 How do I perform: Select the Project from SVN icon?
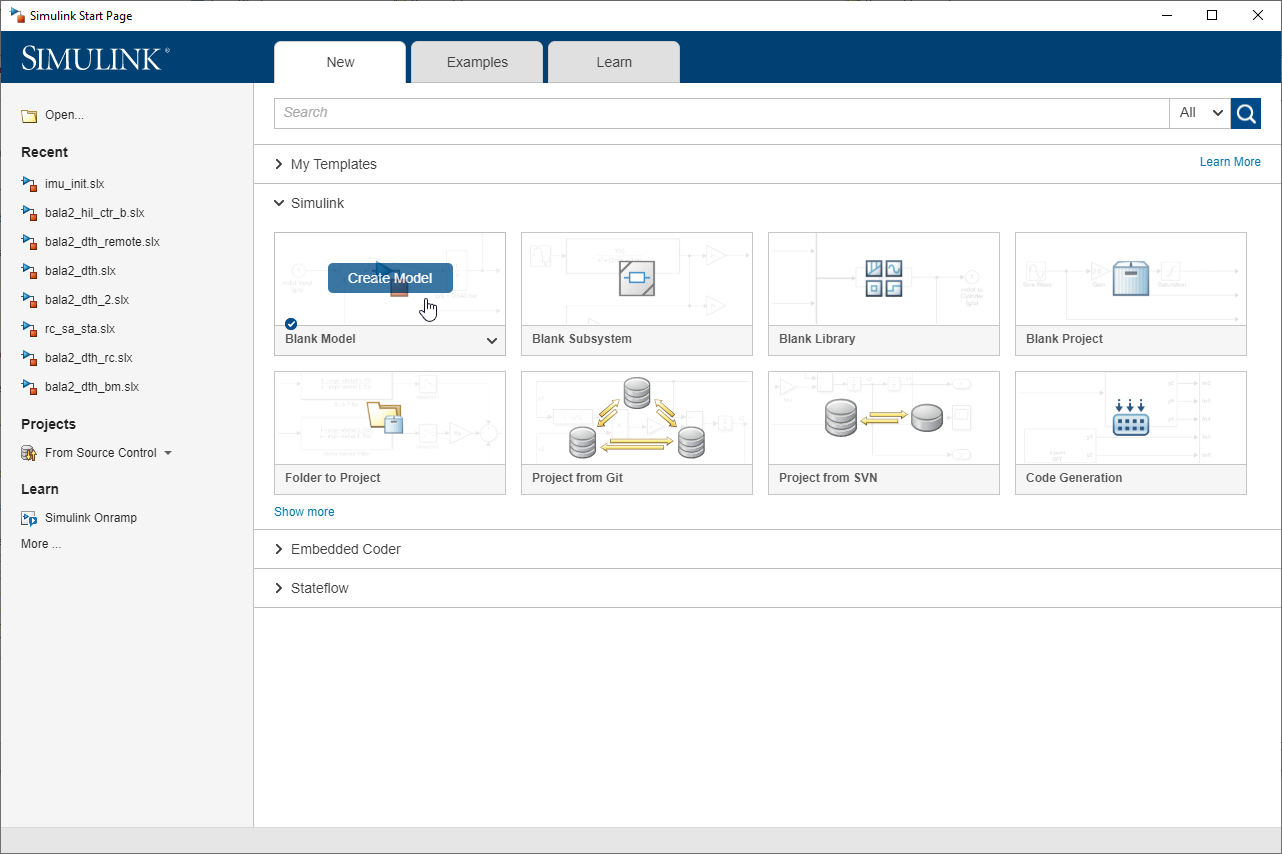(884, 417)
